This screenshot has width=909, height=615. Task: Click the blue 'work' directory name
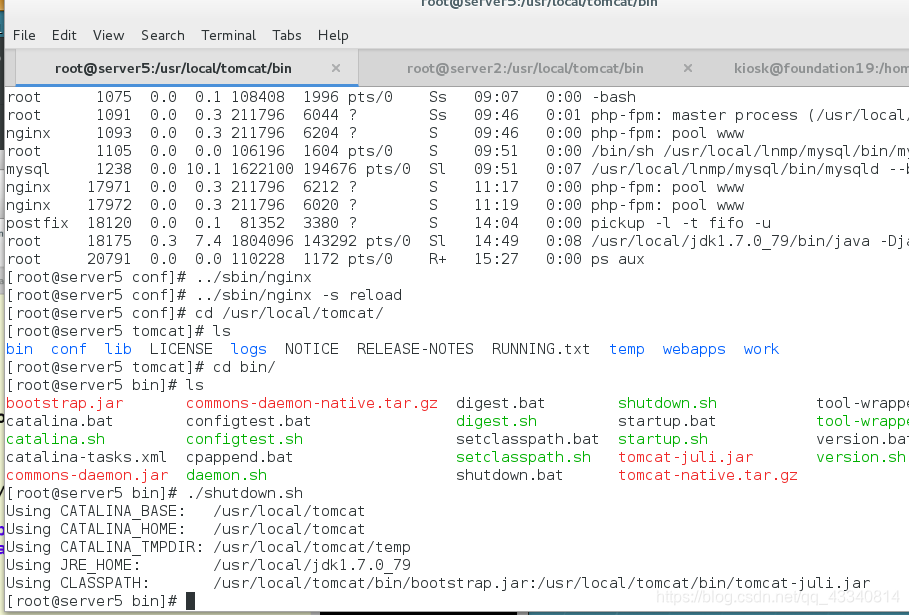tap(762, 349)
